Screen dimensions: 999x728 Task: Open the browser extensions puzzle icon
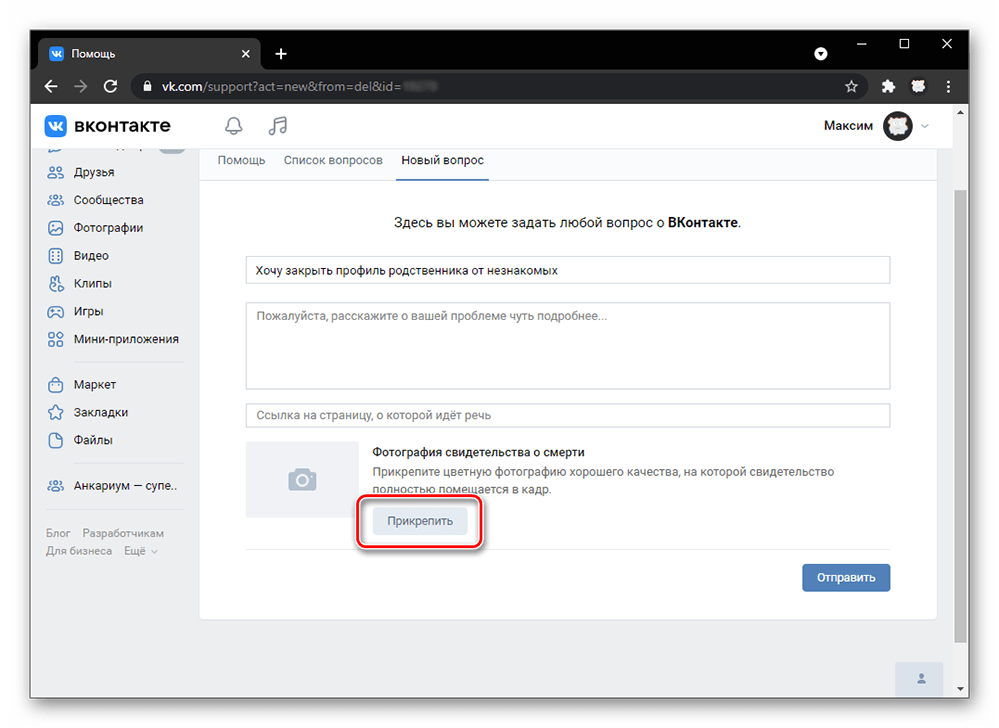pyautogui.click(x=888, y=87)
